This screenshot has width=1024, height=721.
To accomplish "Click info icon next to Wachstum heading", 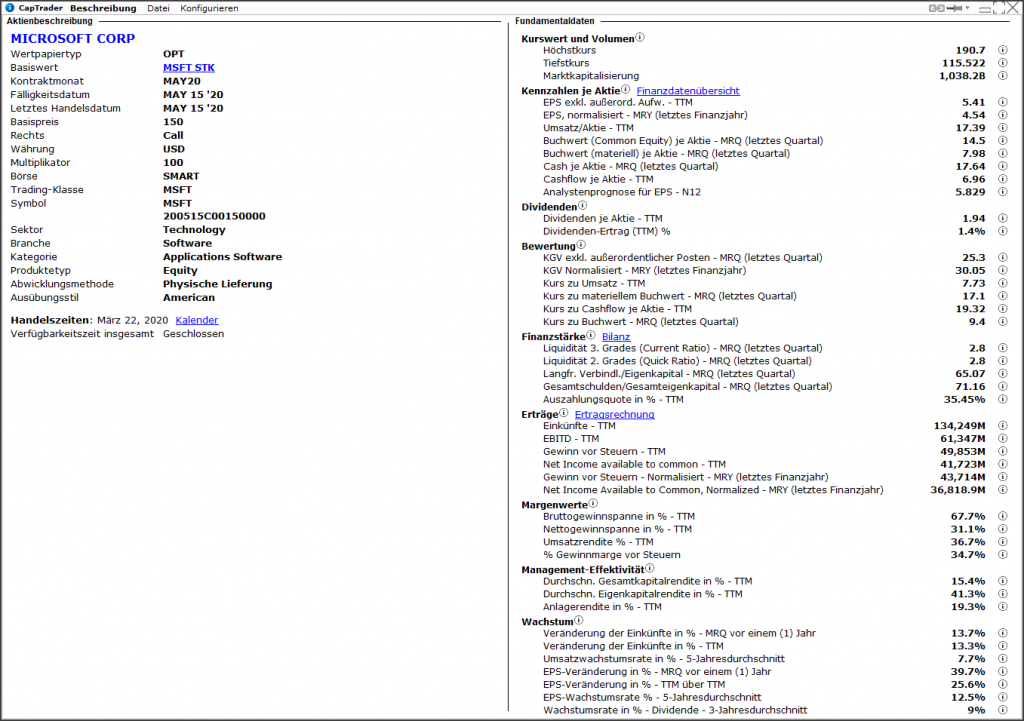I will point(579,620).
